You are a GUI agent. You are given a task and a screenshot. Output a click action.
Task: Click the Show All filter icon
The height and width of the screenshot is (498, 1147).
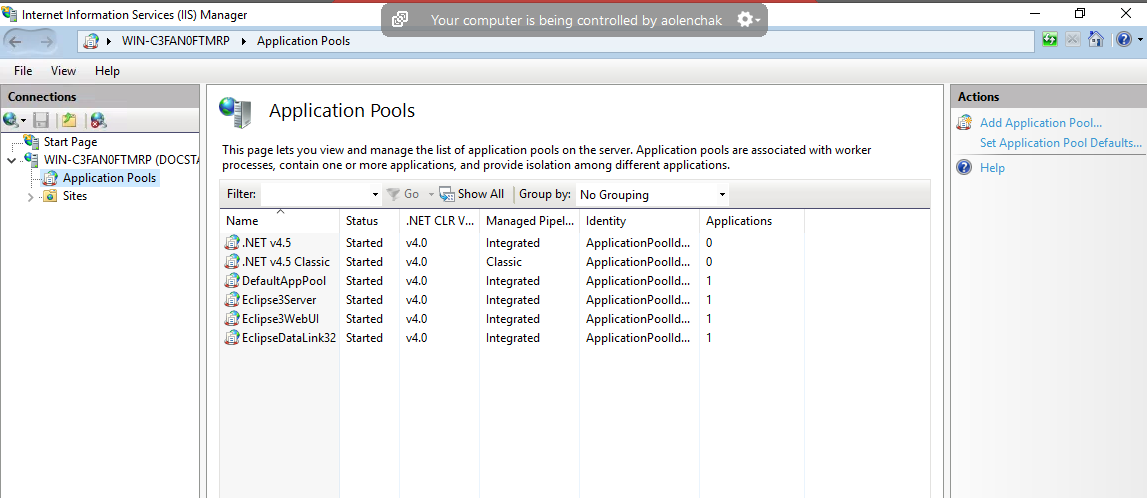pos(446,195)
